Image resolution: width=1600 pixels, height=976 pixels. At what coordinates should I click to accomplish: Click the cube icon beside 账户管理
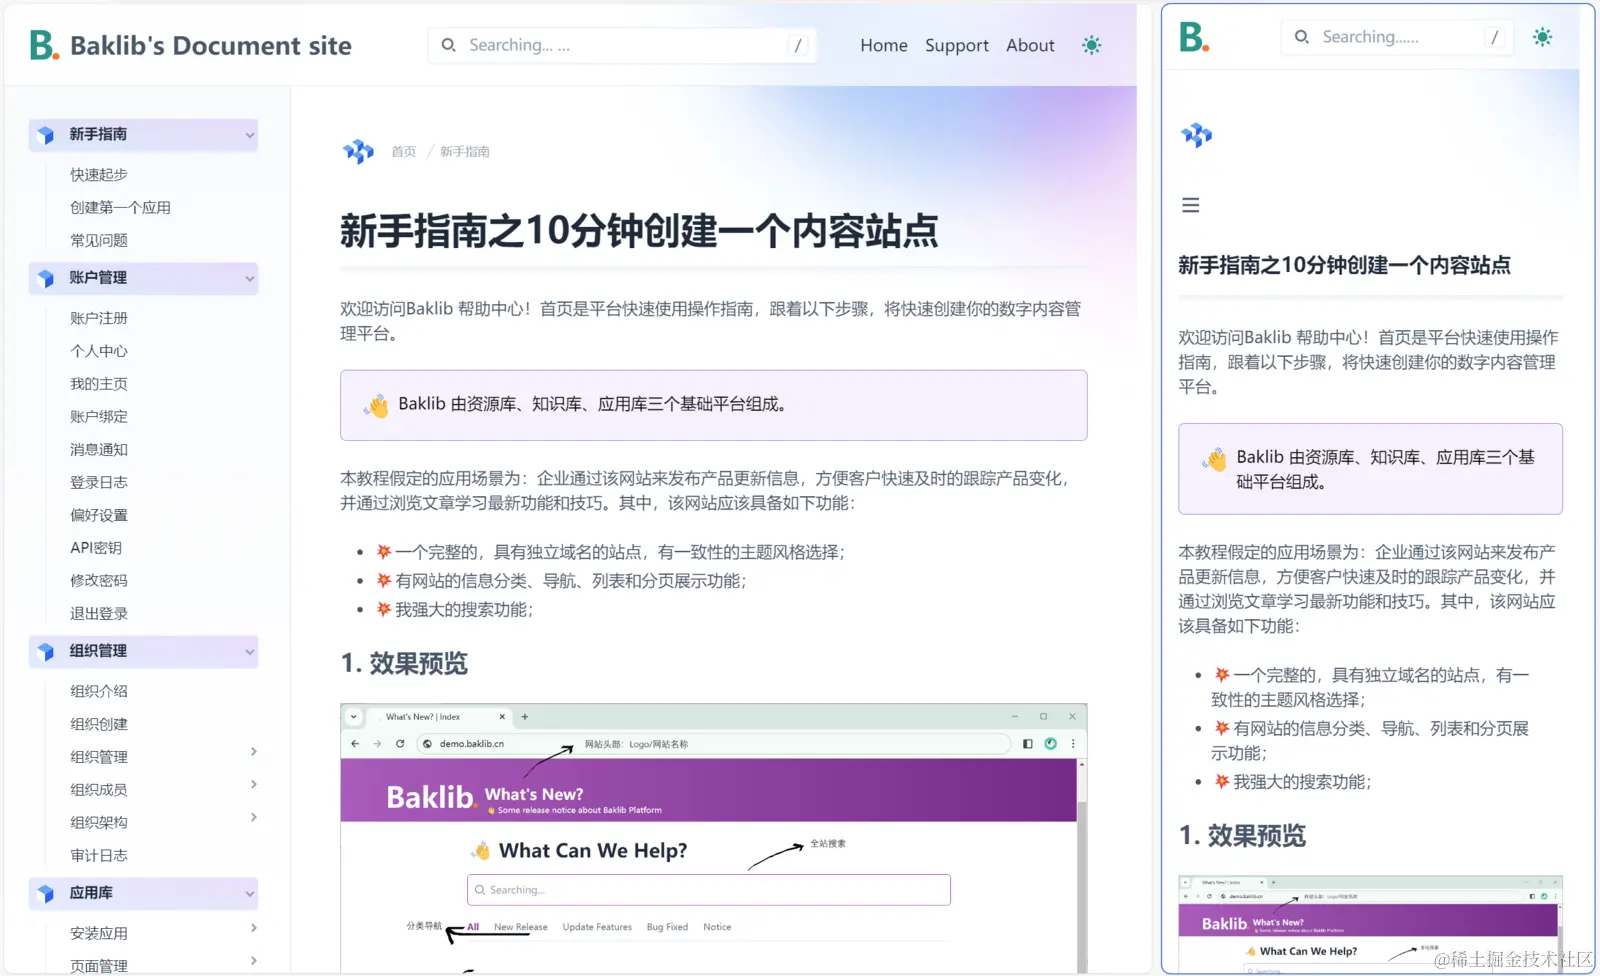tap(45, 278)
